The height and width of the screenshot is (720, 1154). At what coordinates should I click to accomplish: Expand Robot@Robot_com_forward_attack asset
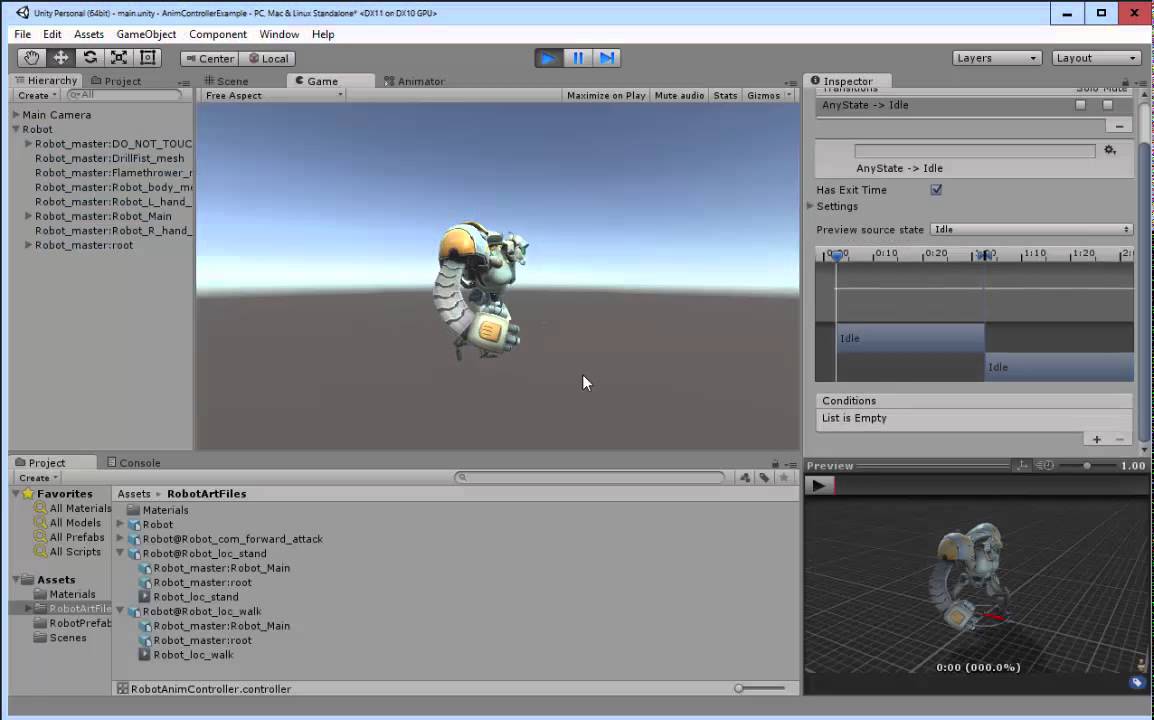[120, 539]
